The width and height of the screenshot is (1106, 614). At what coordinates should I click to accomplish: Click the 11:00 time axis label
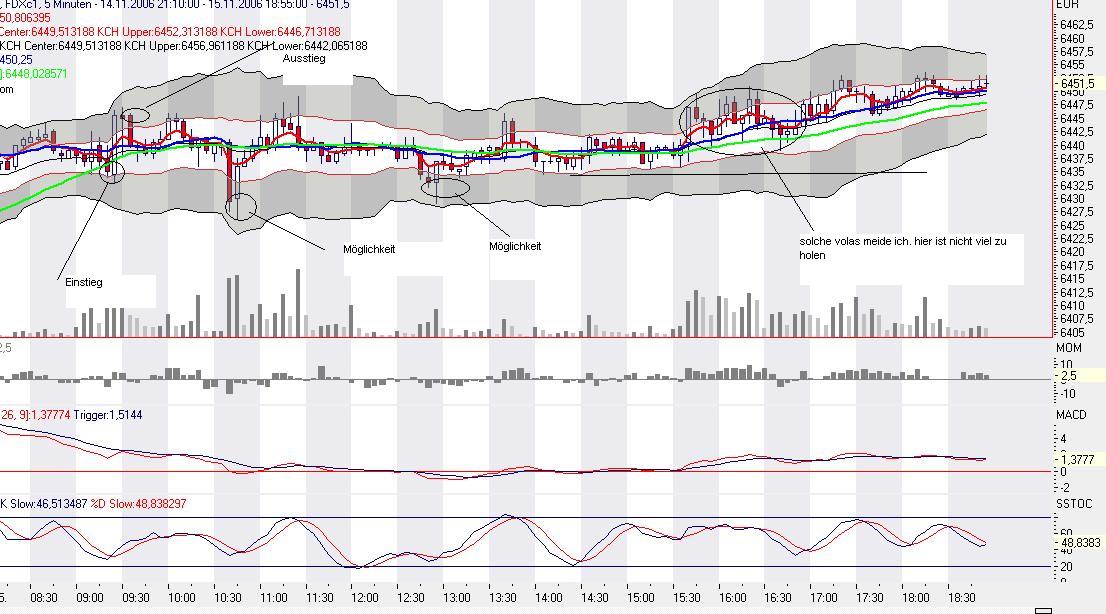click(274, 598)
